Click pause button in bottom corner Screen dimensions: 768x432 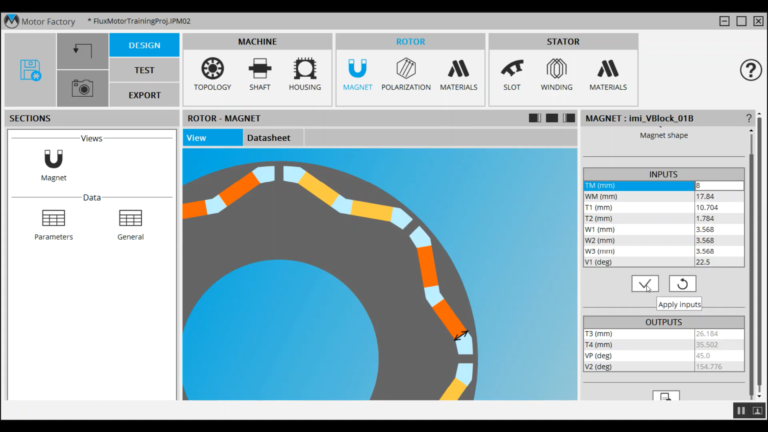(741, 410)
